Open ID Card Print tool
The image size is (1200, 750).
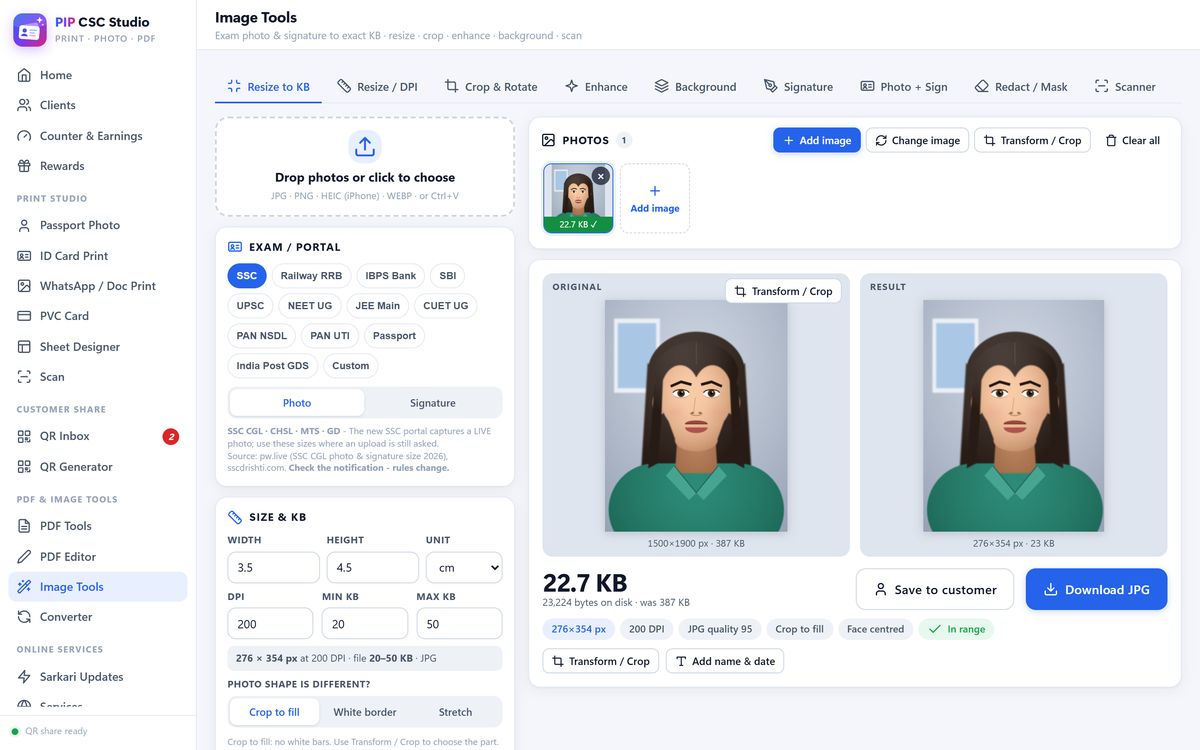click(x=98, y=256)
